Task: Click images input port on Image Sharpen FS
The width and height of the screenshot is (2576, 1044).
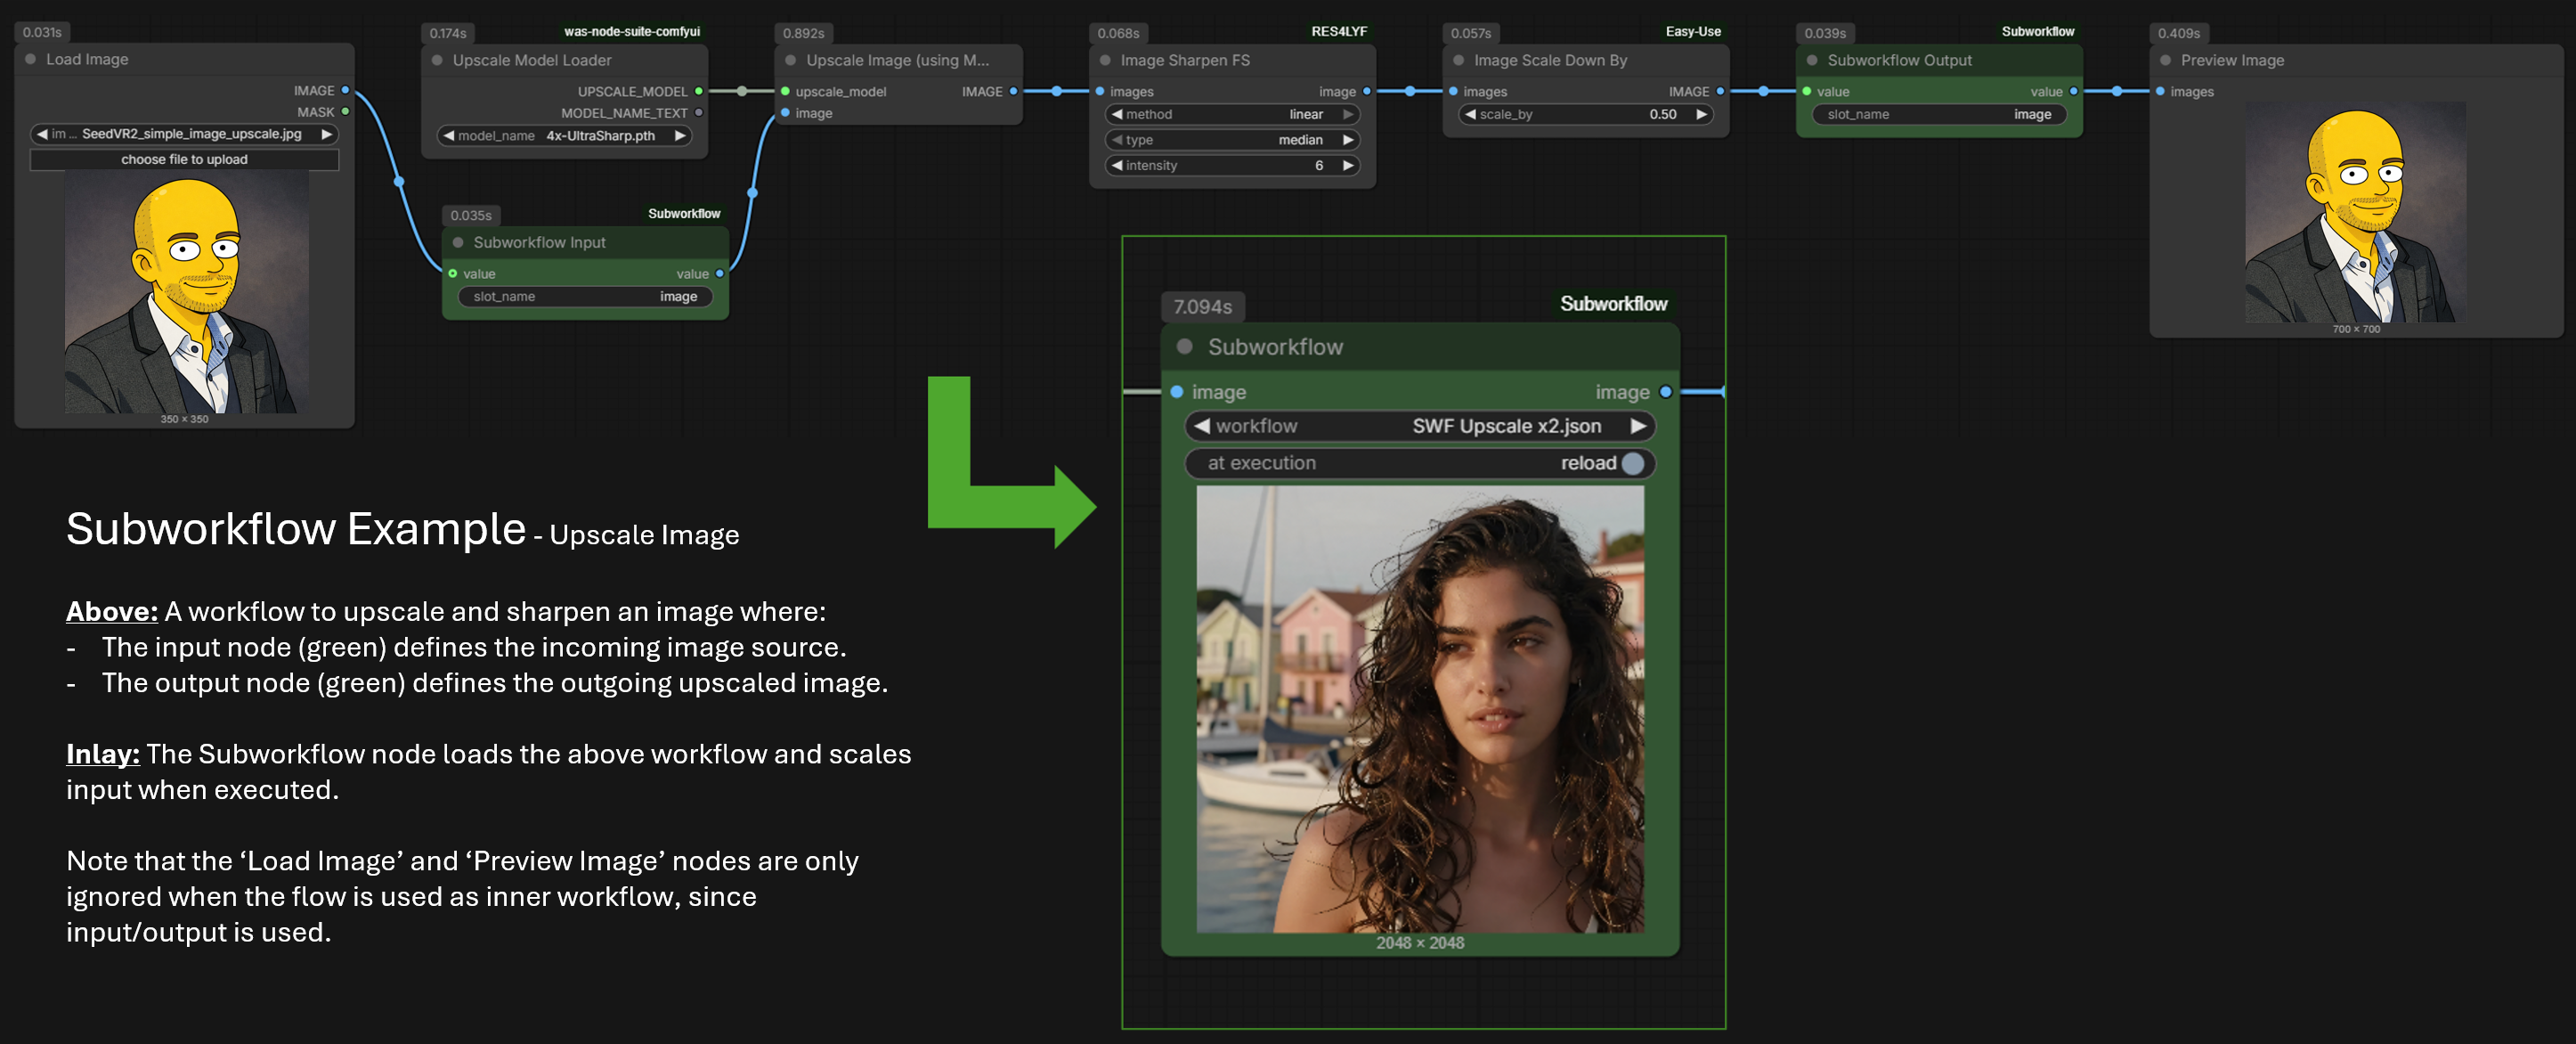Action: point(1100,91)
